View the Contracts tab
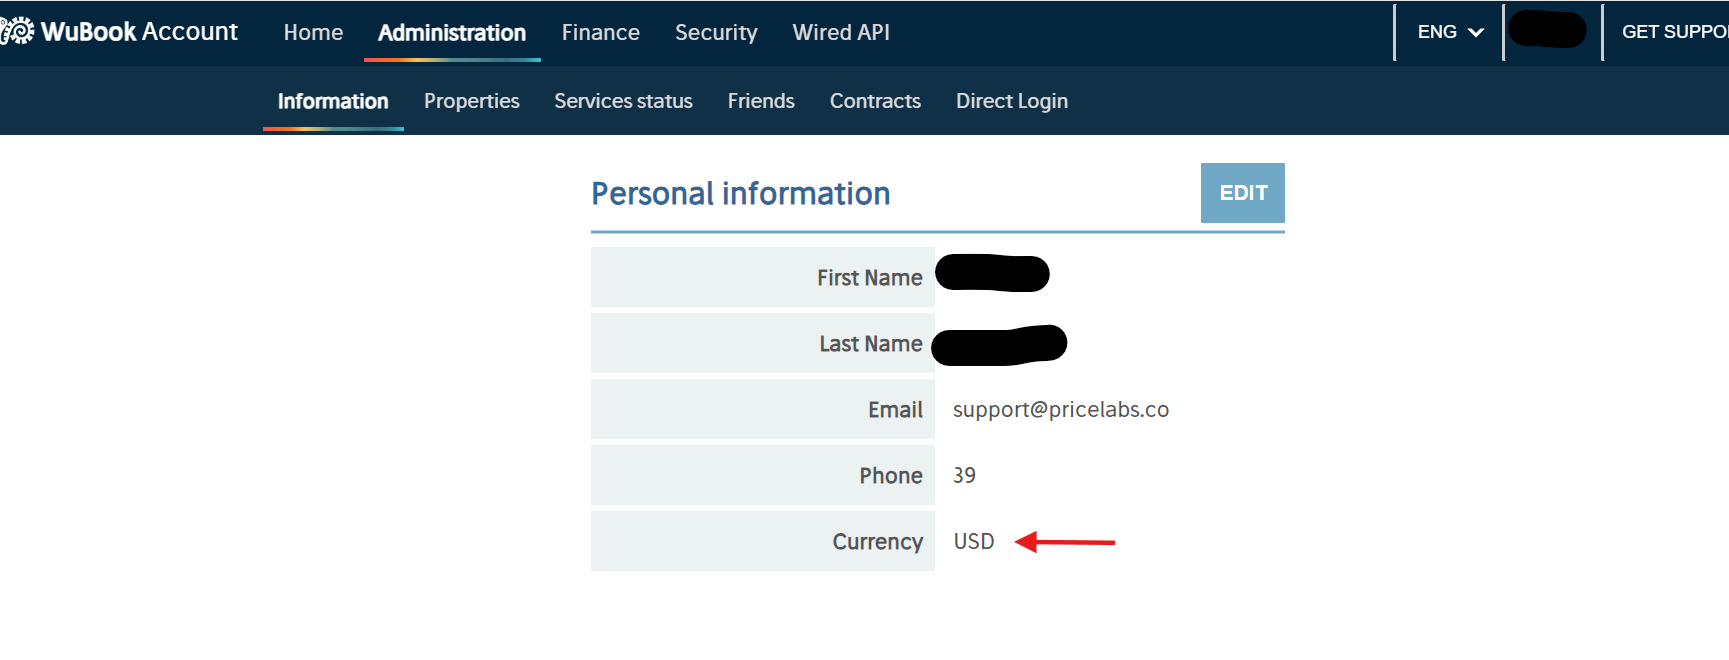Image resolution: width=1729 pixels, height=660 pixels. (x=875, y=101)
